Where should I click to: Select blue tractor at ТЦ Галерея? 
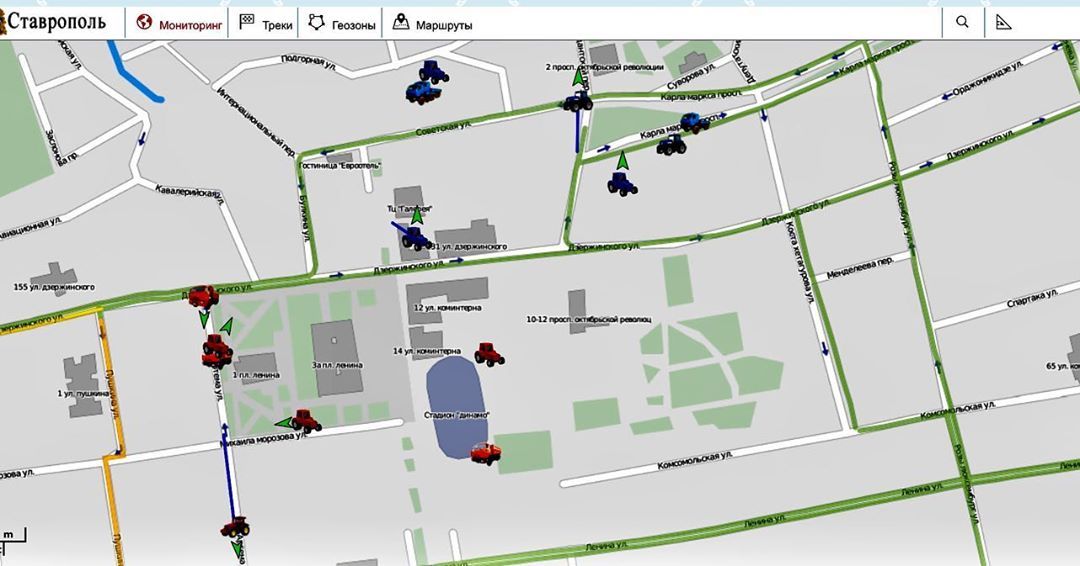tap(415, 237)
